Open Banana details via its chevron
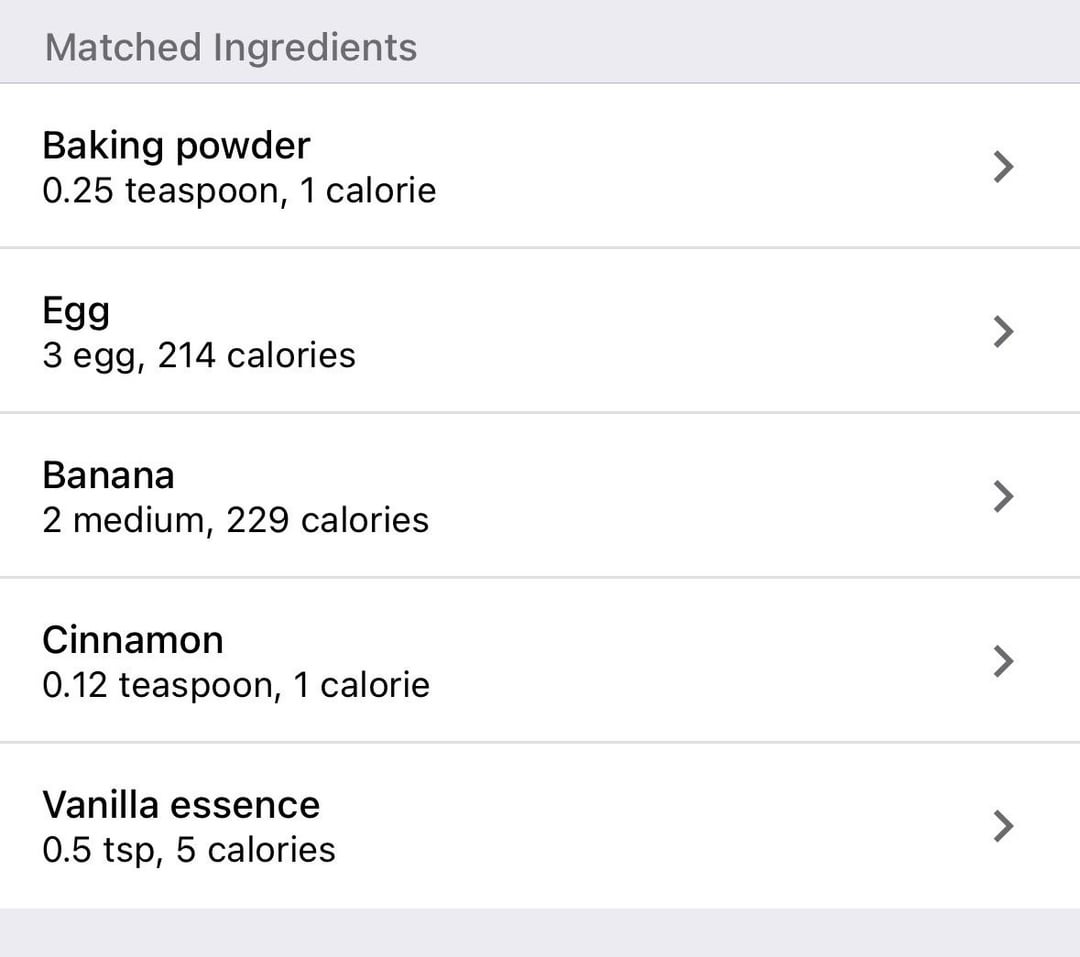The width and height of the screenshot is (1080, 957). point(1004,496)
